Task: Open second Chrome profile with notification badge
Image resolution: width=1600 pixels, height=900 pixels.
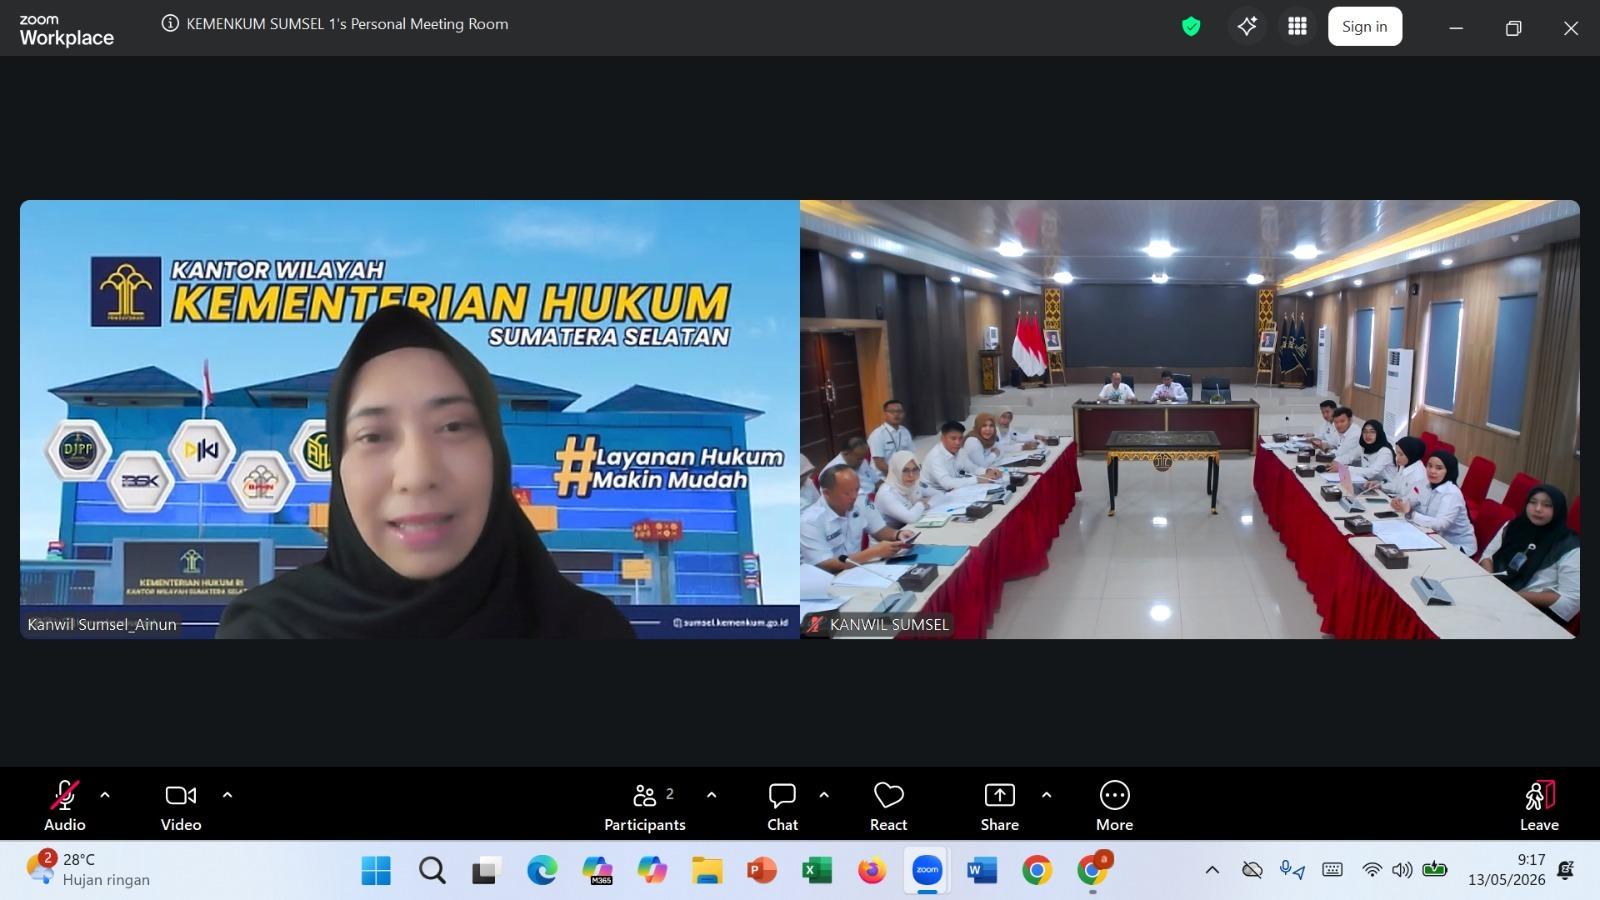Action: 1092,870
